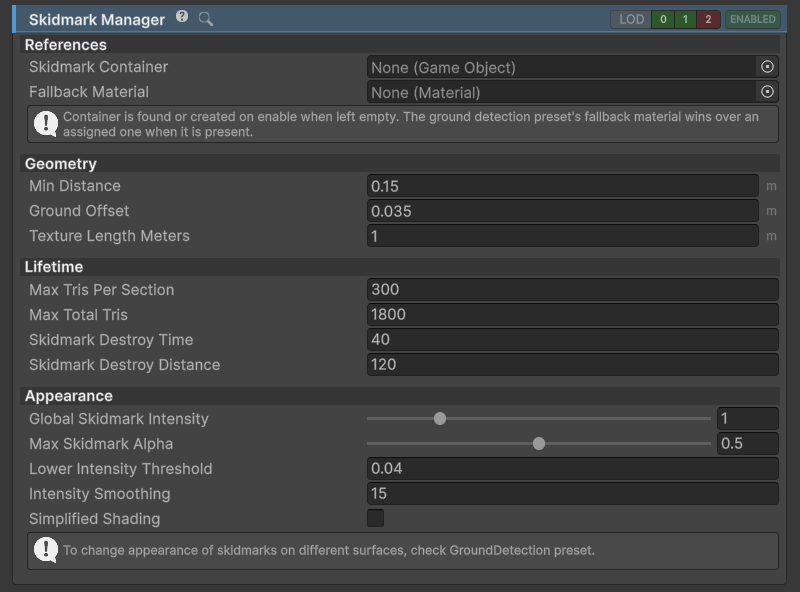The image size is (800, 592).
Task: Click the Intensity Smoothing label
Action: [99, 494]
